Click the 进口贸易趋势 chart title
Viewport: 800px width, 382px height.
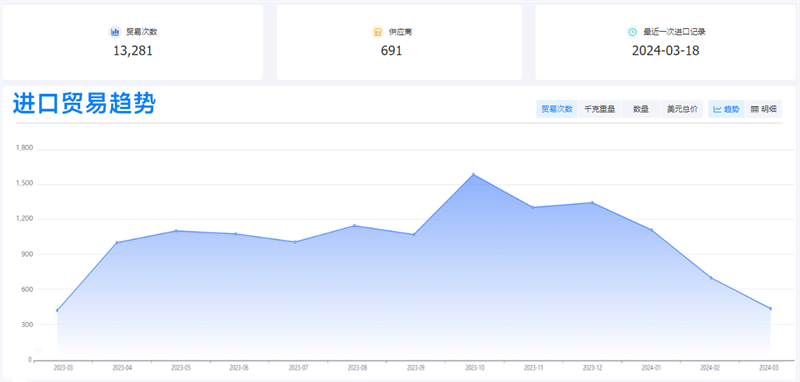pyautogui.click(x=84, y=104)
